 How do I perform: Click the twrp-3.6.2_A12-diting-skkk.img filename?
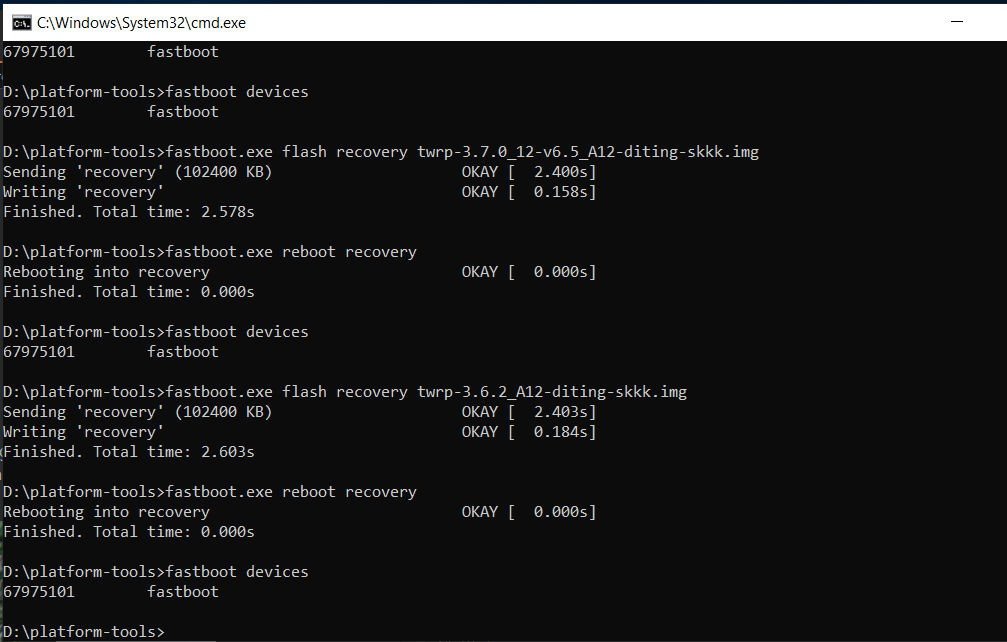pyautogui.click(x=552, y=392)
